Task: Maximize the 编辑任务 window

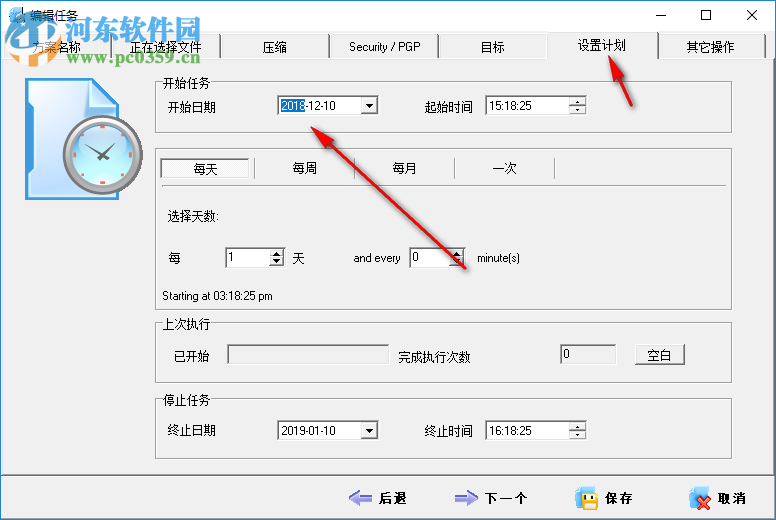Action: point(706,15)
